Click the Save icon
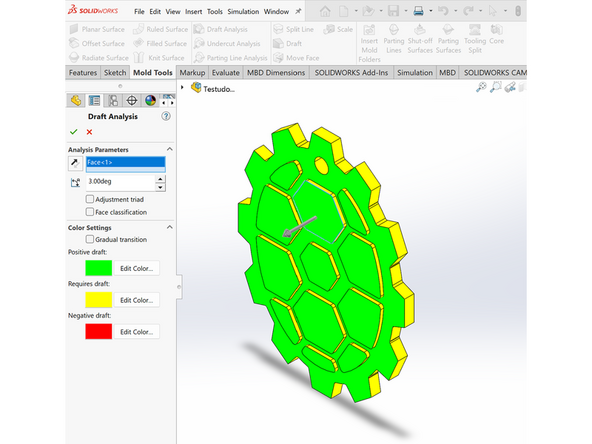 393,11
